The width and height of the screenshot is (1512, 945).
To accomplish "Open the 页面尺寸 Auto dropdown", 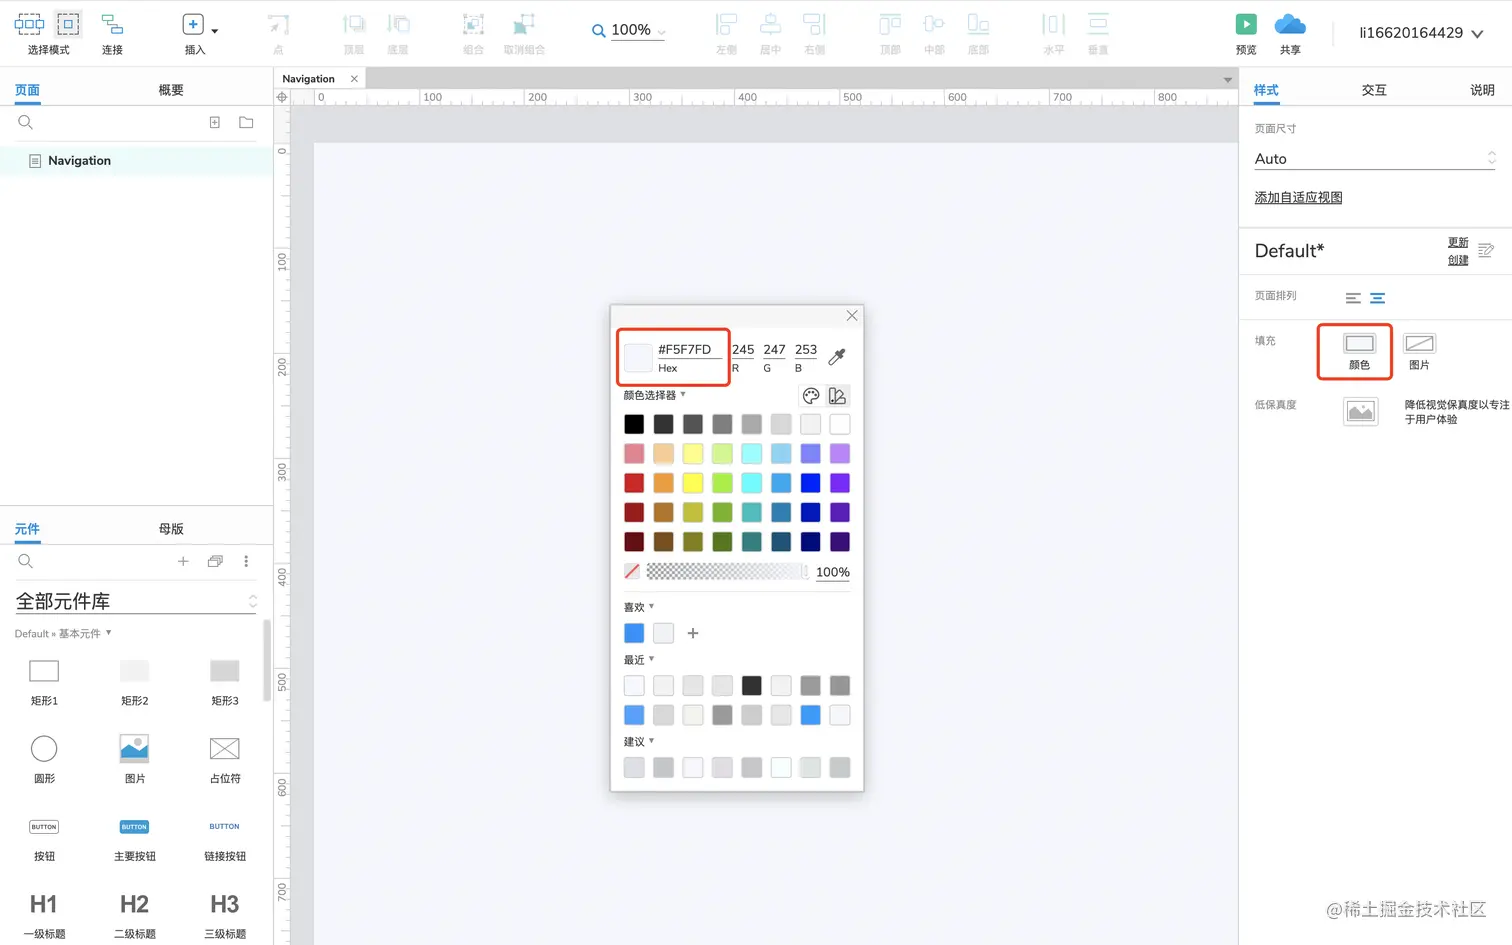I will coord(1375,158).
